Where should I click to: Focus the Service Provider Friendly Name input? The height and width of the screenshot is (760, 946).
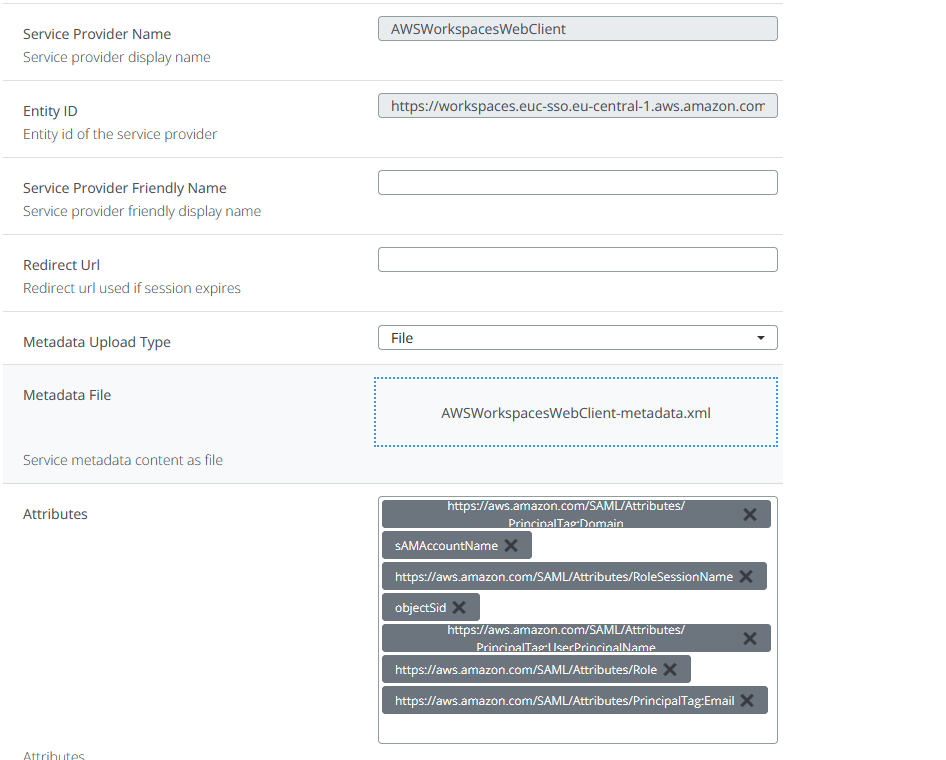click(577, 183)
